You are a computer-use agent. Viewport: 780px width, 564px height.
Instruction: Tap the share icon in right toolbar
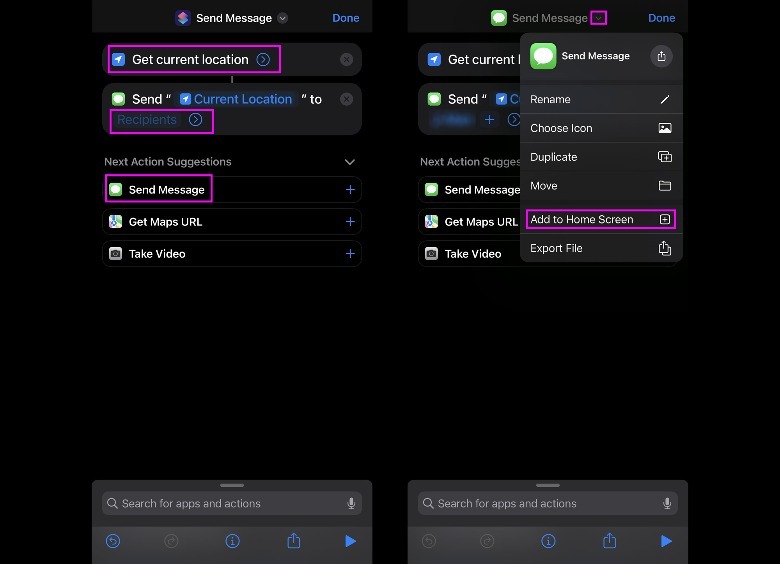point(609,541)
